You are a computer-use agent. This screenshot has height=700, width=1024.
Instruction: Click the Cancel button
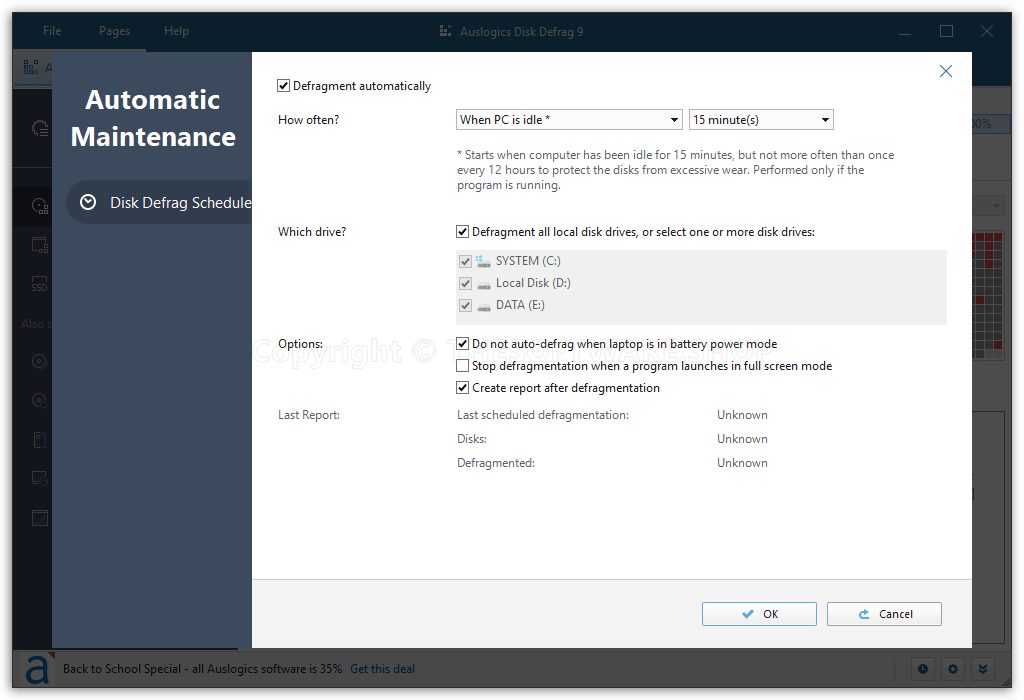tap(884, 614)
